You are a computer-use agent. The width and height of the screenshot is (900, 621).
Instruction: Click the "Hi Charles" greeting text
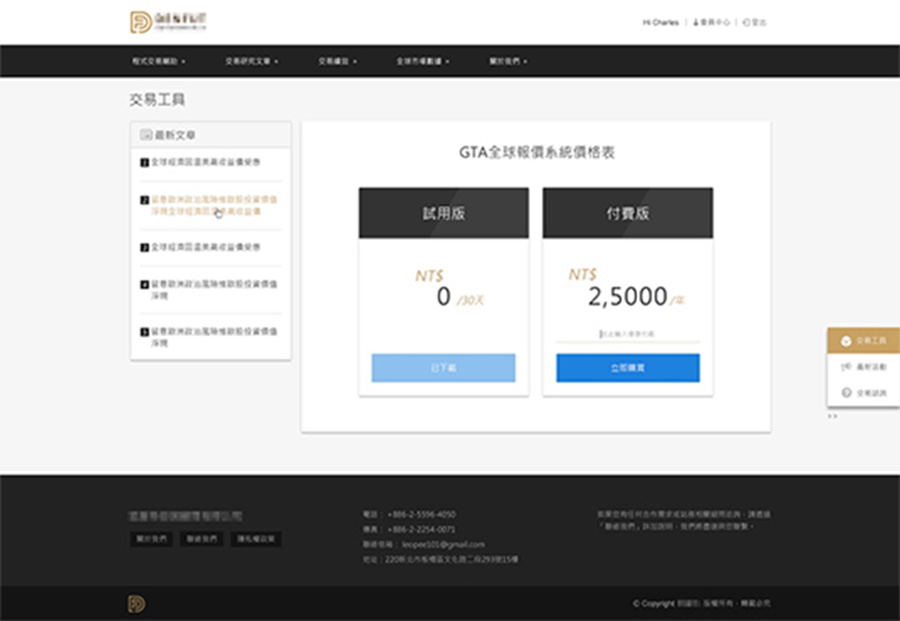[x=660, y=22]
